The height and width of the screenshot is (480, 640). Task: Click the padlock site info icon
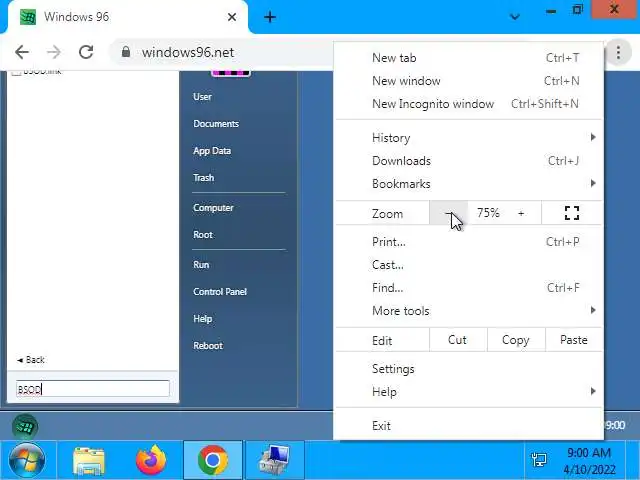coord(126,52)
